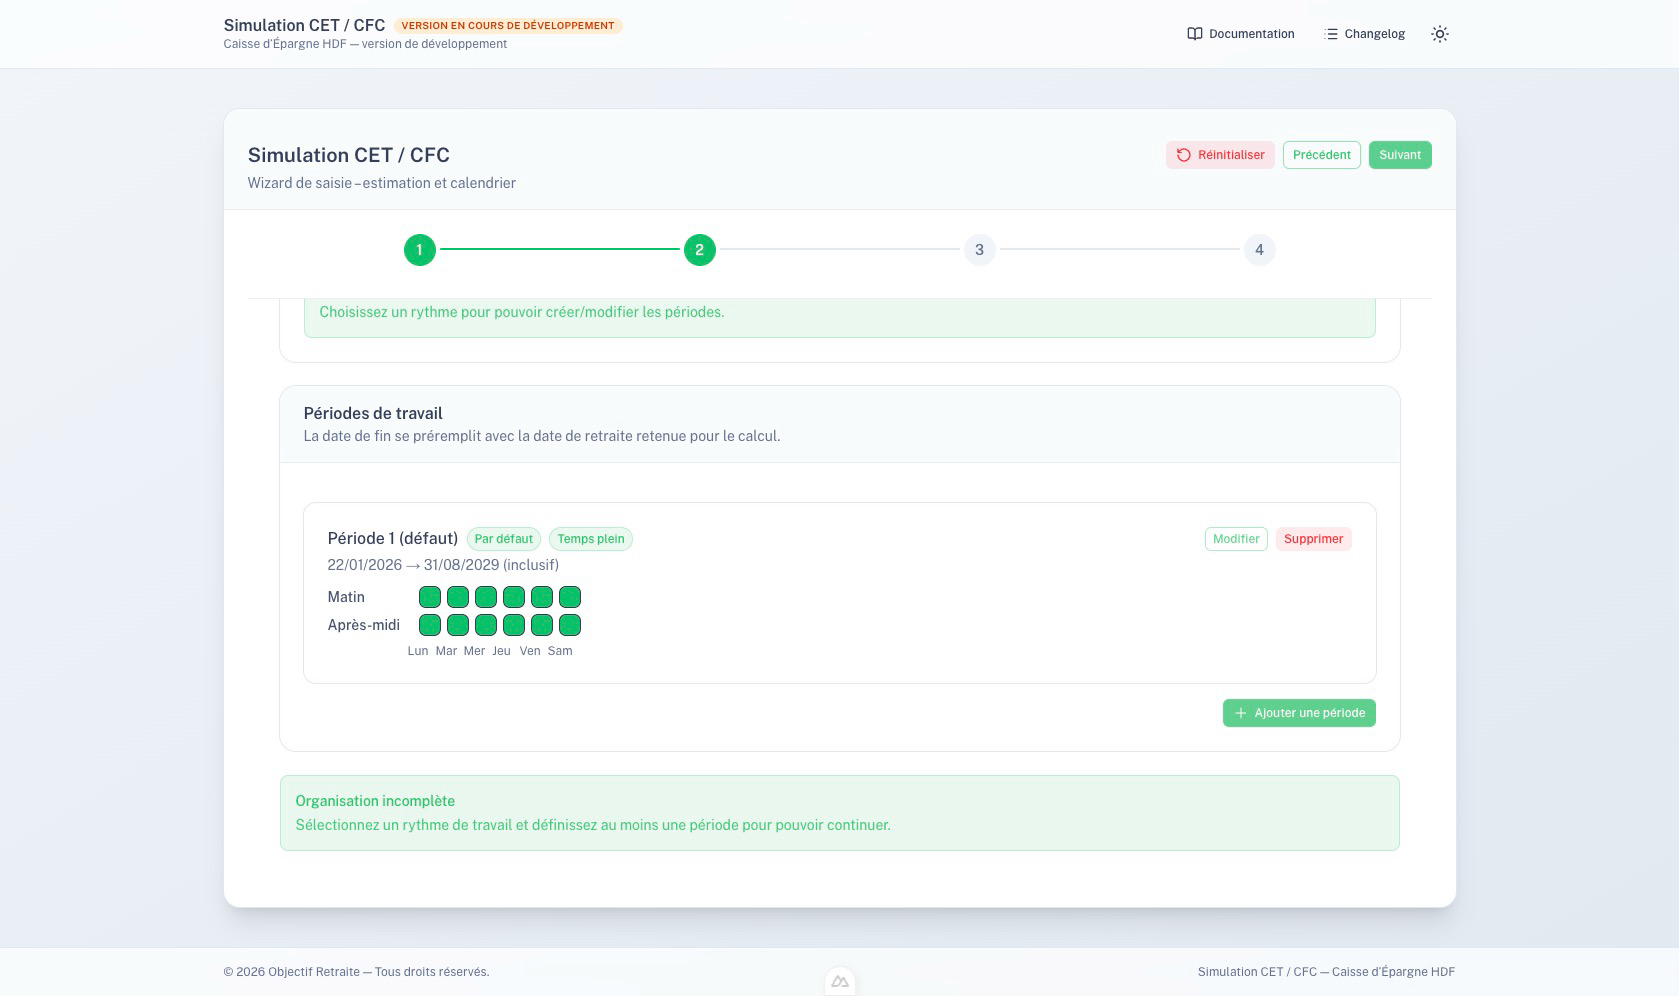
Task: Click the Temps plein badge
Action: point(590,539)
